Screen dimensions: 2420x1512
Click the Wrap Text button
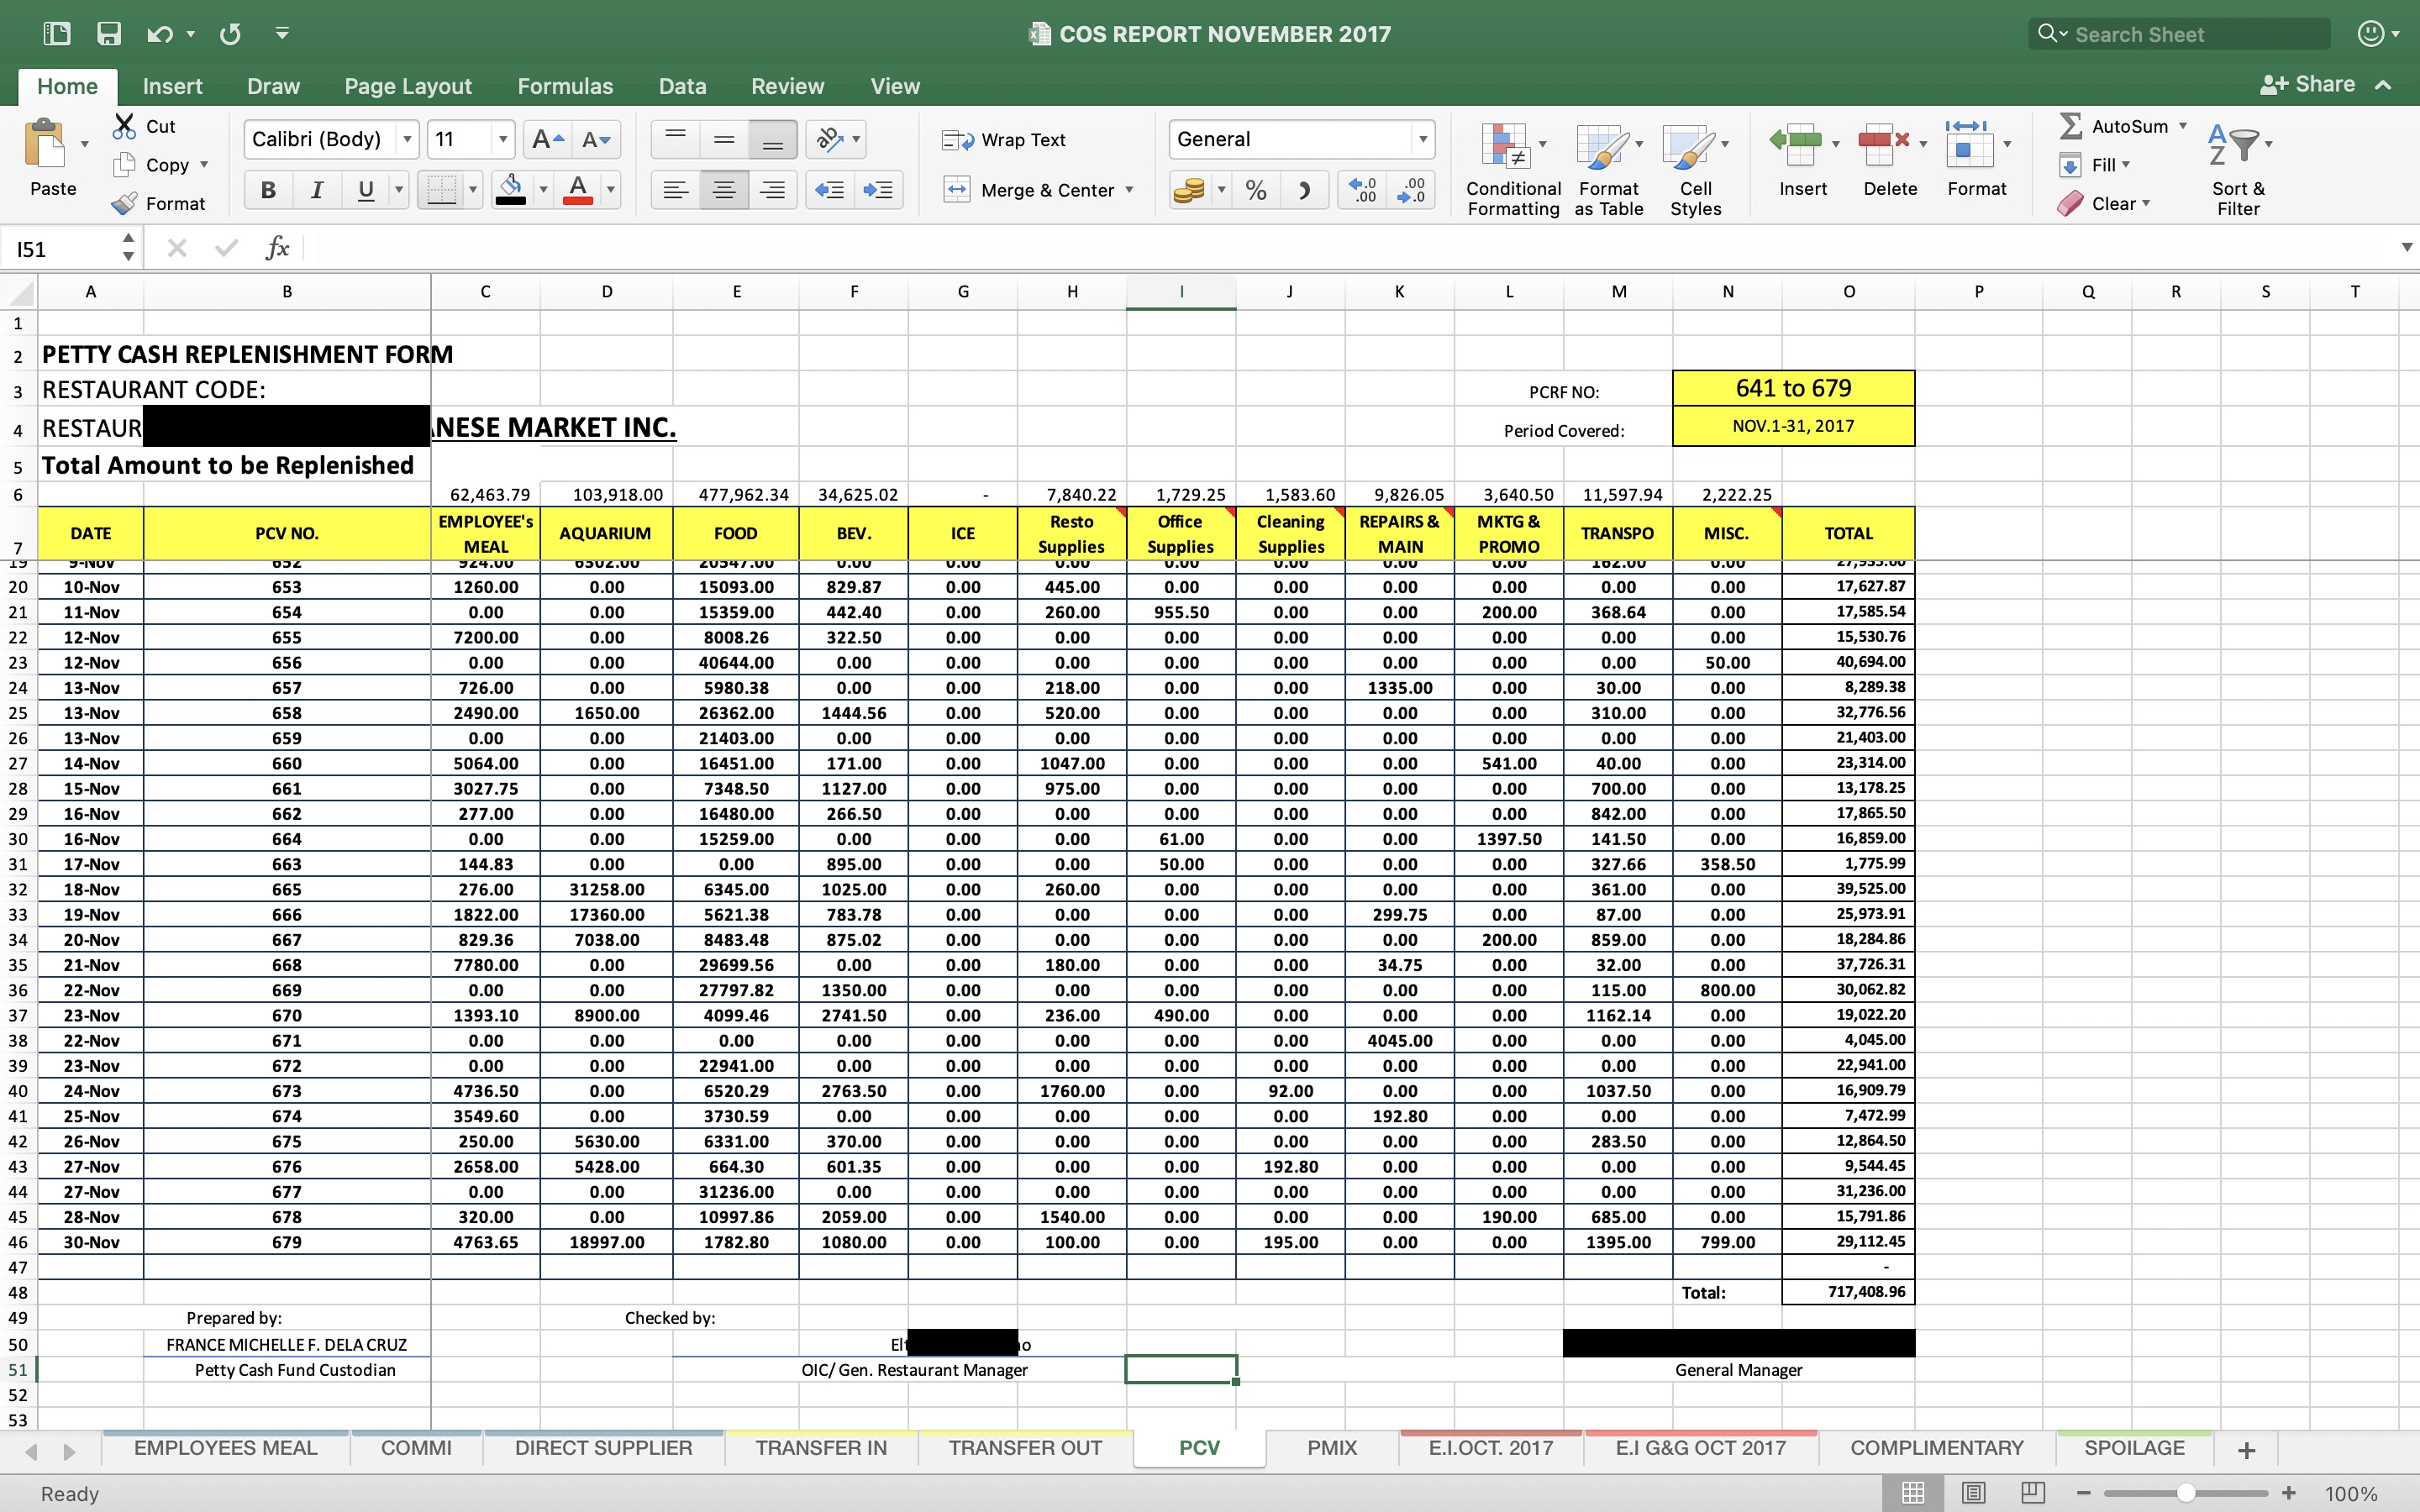click(1004, 140)
